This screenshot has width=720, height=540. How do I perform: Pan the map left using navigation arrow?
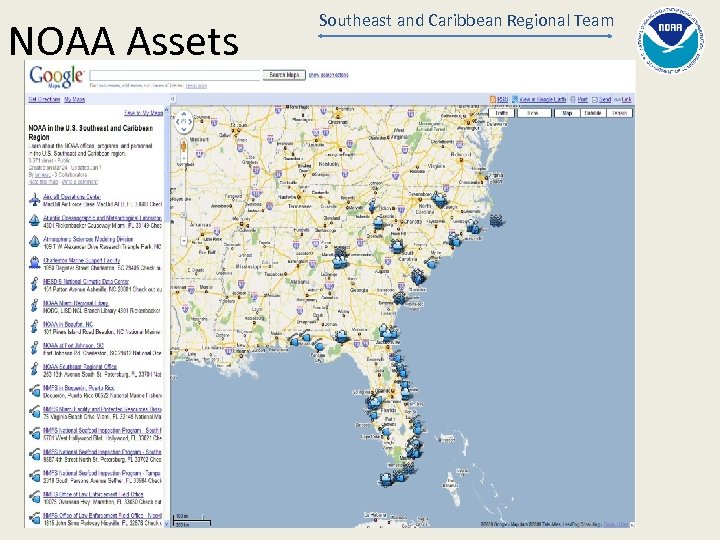(178, 122)
